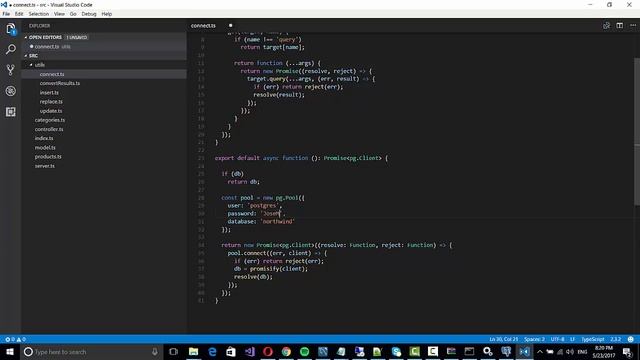Image resolution: width=640 pixels, height=360 pixels.
Task: Change the TypeScript language mode
Action: [592, 339]
